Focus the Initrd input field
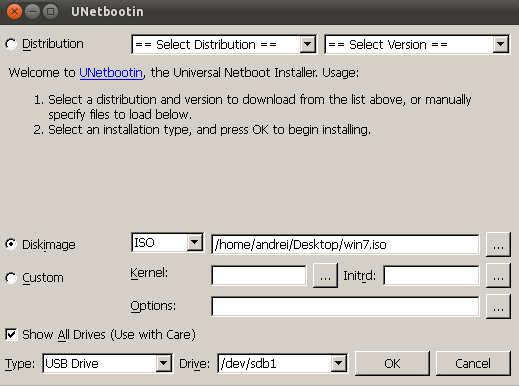Viewport: 519px width, 386px height. [x=431, y=275]
